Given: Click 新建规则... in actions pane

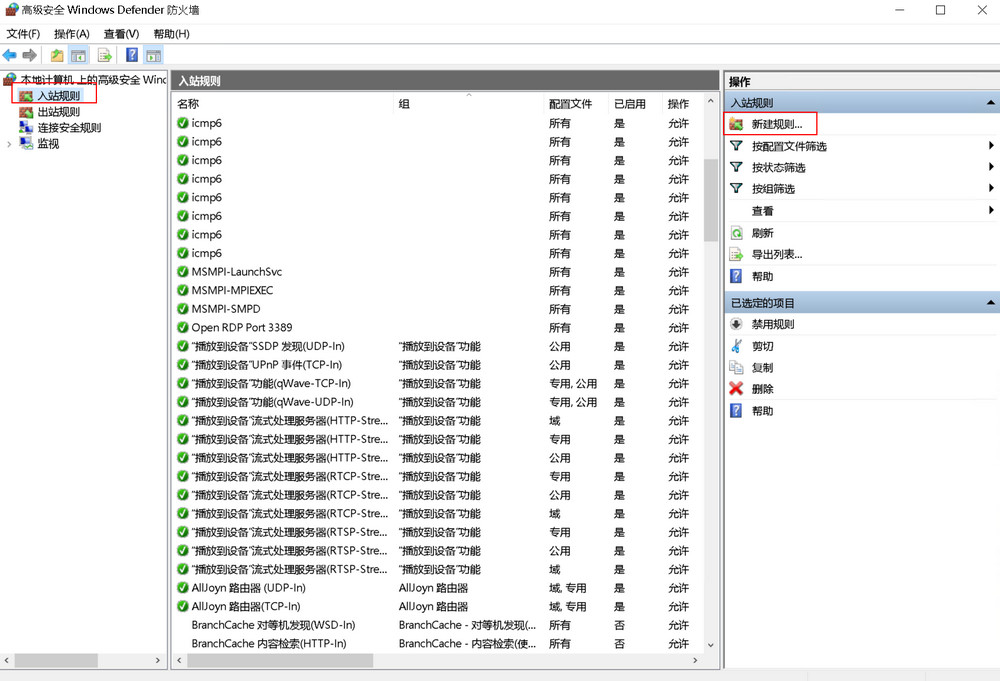Looking at the screenshot, I should tap(776, 124).
